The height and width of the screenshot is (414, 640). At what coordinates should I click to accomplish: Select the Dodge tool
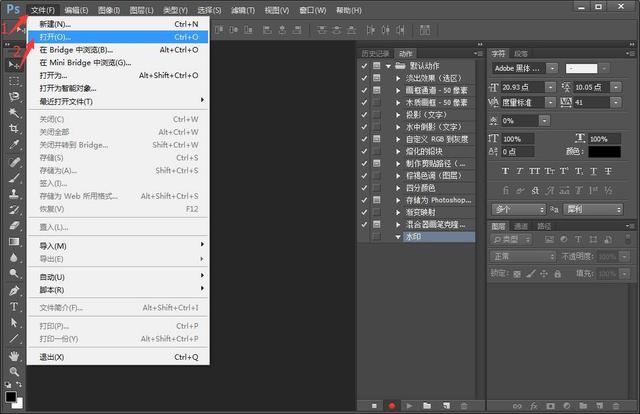(x=13, y=274)
